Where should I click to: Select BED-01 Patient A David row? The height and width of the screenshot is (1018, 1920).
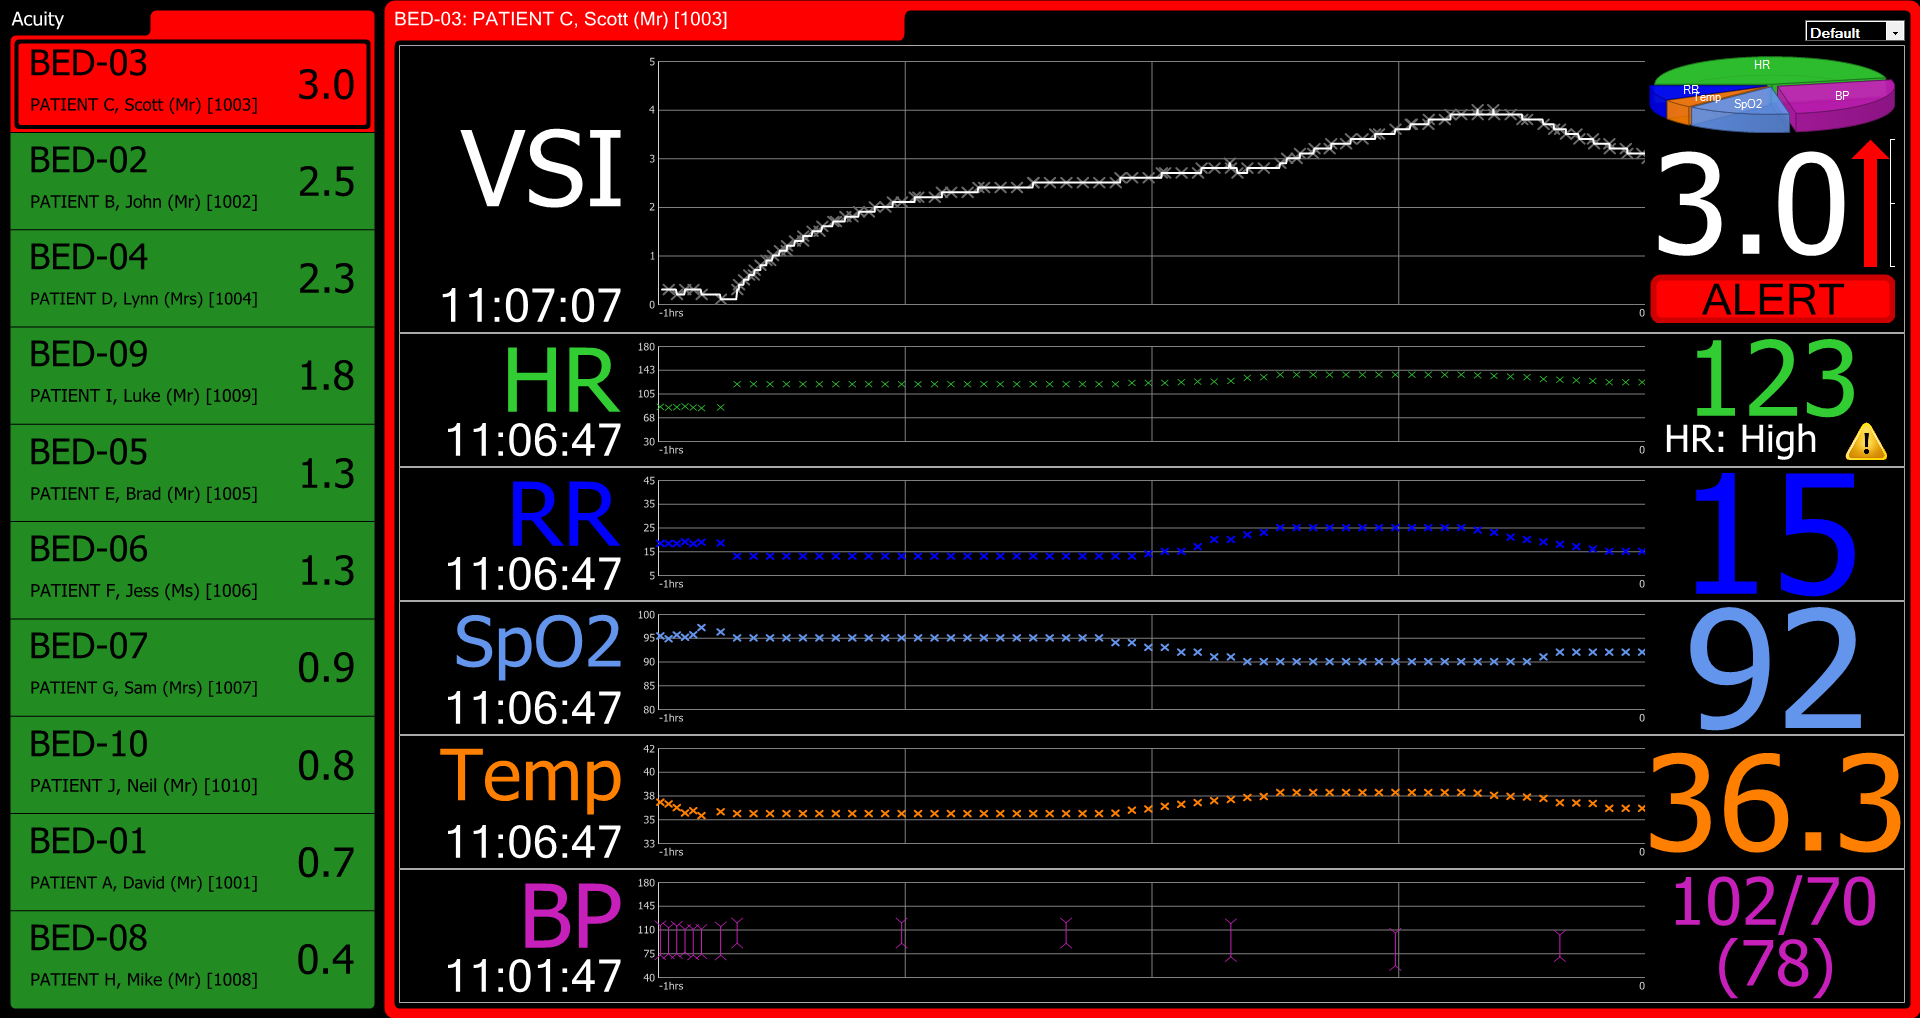pyautogui.click(x=192, y=861)
